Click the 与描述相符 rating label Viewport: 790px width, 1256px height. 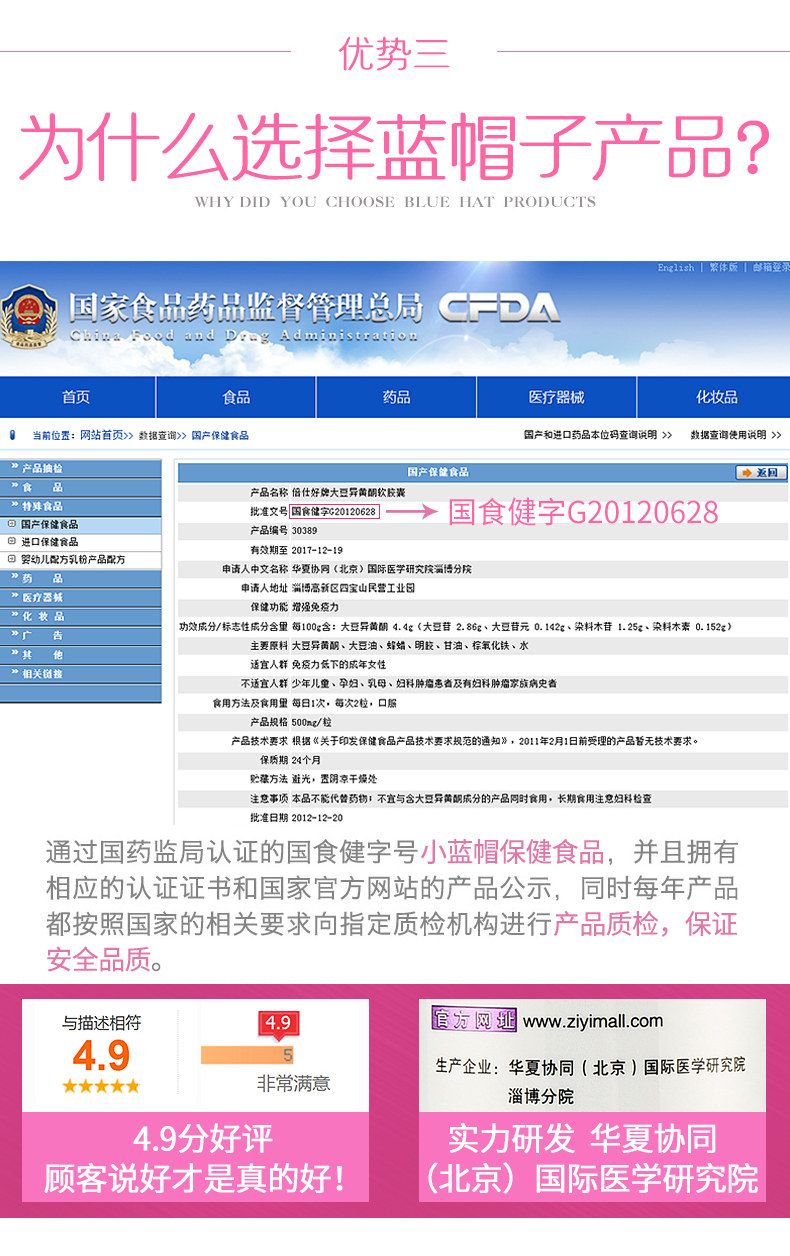(101, 1023)
